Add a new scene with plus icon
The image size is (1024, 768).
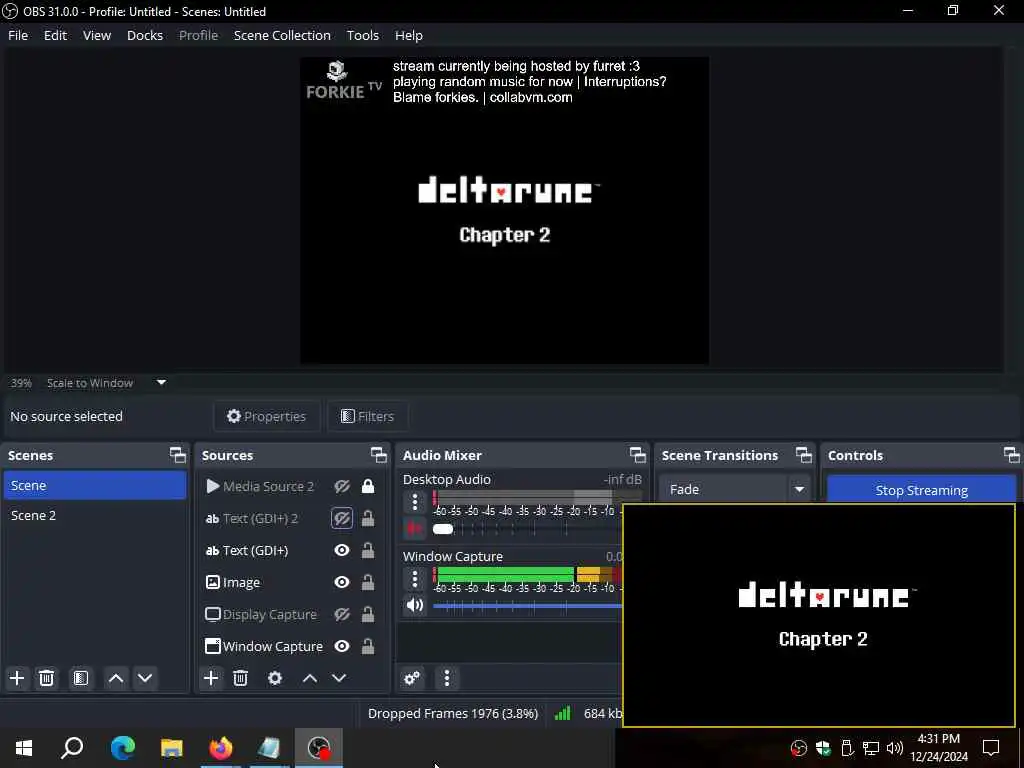pyautogui.click(x=17, y=678)
